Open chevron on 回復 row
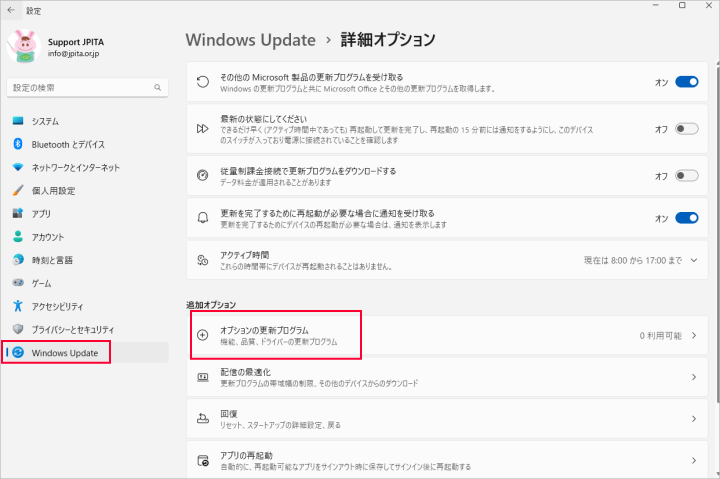The height and width of the screenshot is (479, 720). tap(694, 419)
